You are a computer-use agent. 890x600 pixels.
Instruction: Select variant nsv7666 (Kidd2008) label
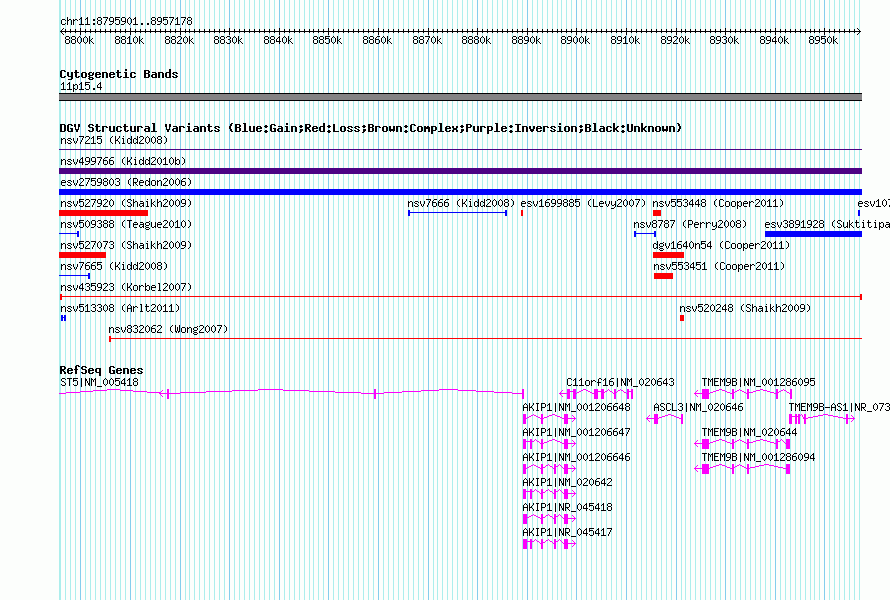[x=461, y=203]
